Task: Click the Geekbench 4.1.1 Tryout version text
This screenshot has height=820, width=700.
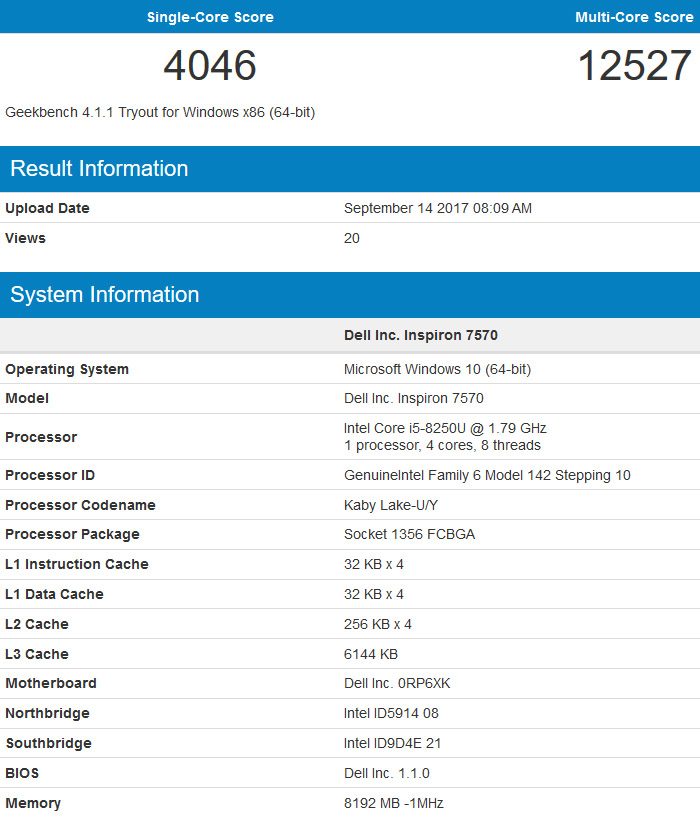Action: point(160,112)
